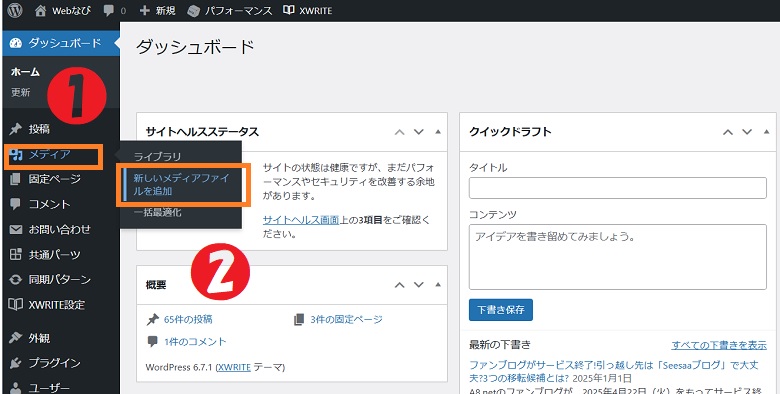780x394 pixels.
Task: Open the ファンブログ draft title link
Action: point(614,371)
